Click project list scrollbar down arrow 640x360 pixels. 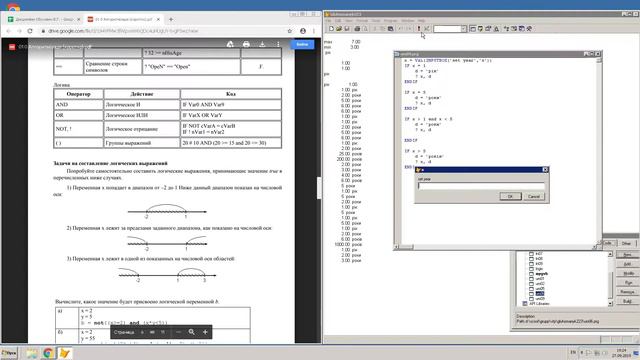(610, 303)
